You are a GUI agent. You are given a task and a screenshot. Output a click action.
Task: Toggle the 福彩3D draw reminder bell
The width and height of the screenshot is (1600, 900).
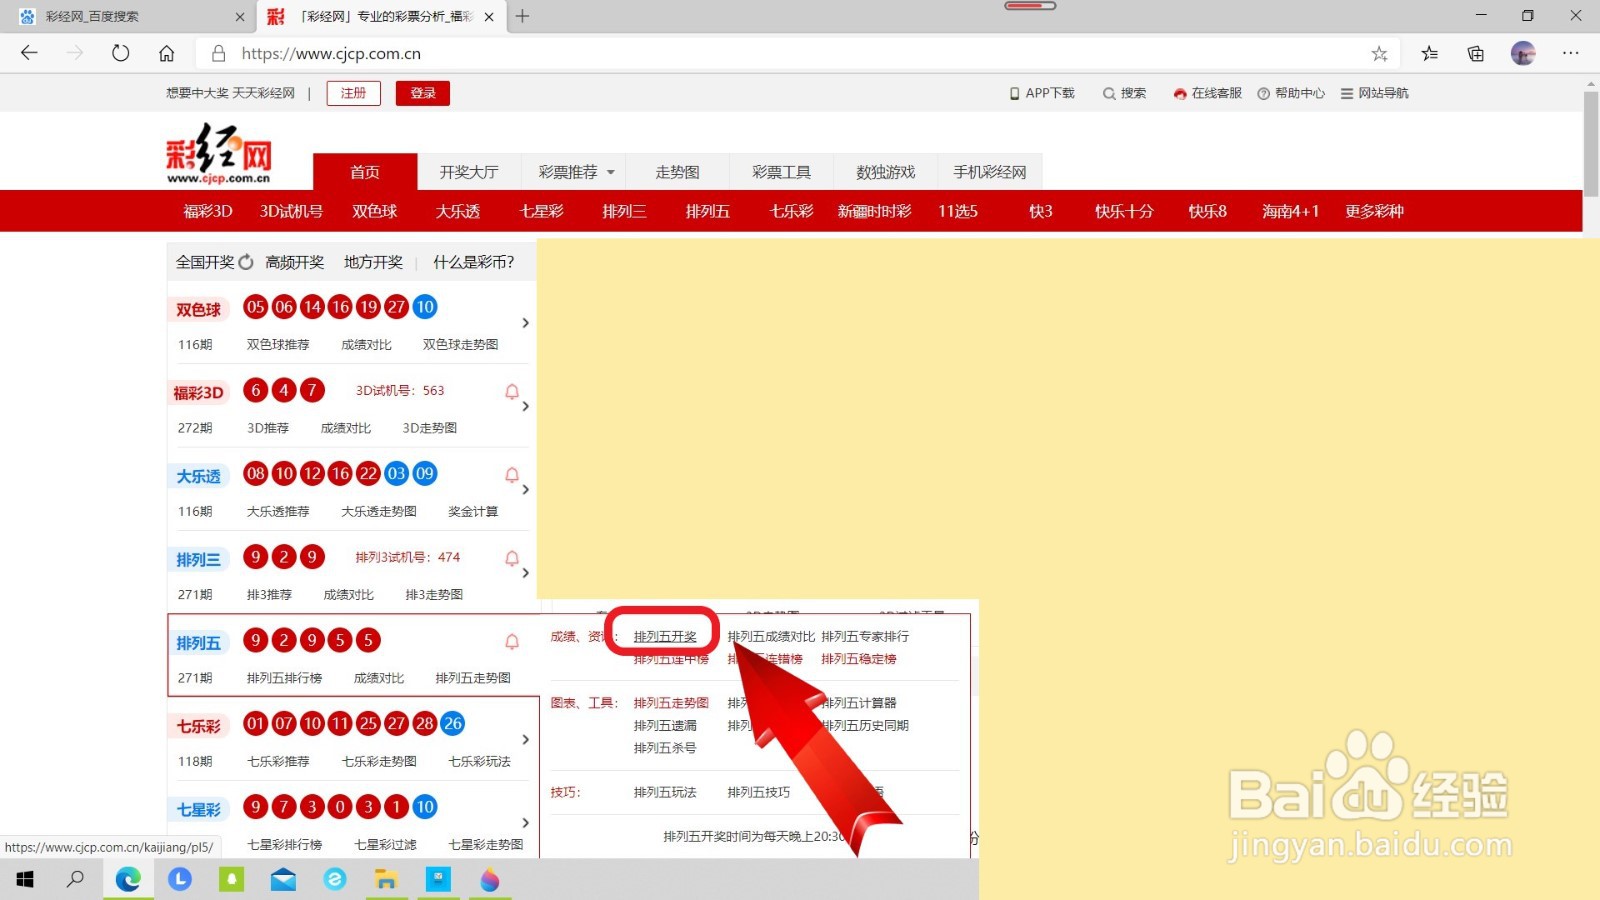coord(512,392)
